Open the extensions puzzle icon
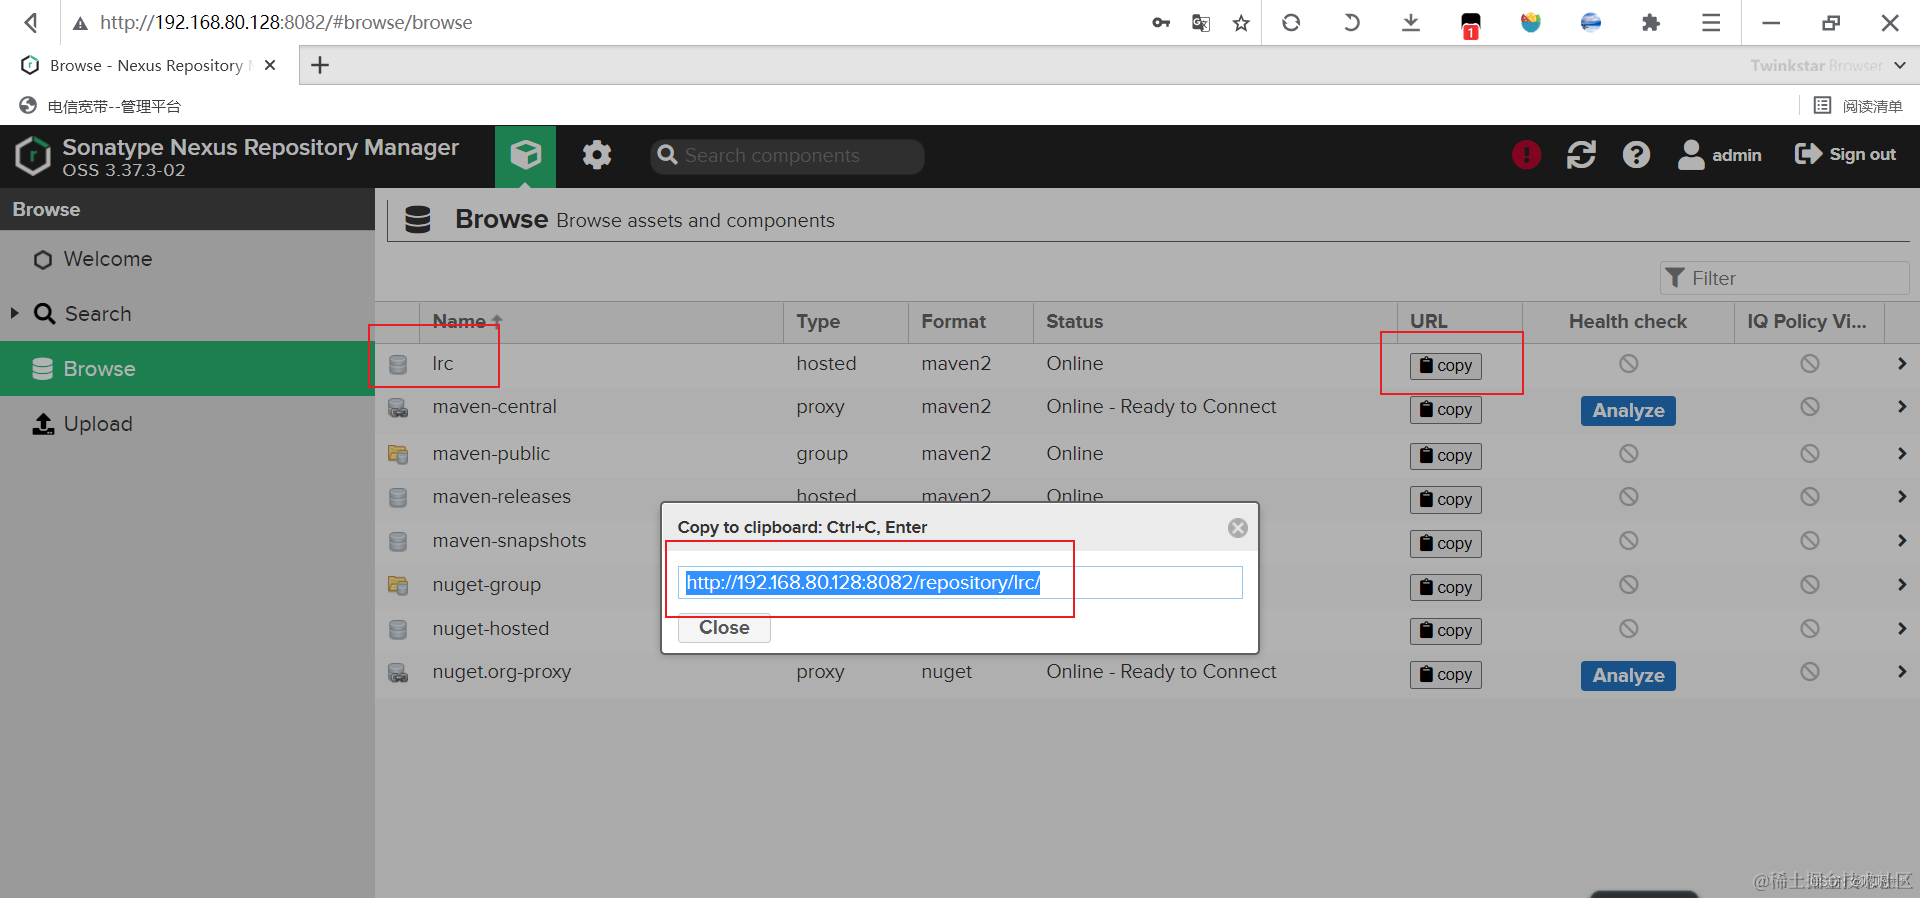The width and height of the screenshot is (1920, 898). click(x=1651, y=23)
